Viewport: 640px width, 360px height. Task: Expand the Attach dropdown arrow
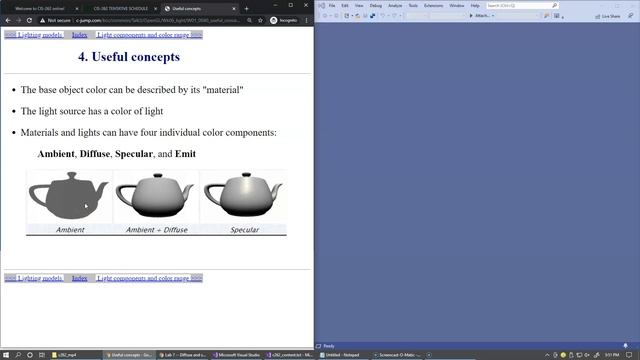[x=493, y=16]
